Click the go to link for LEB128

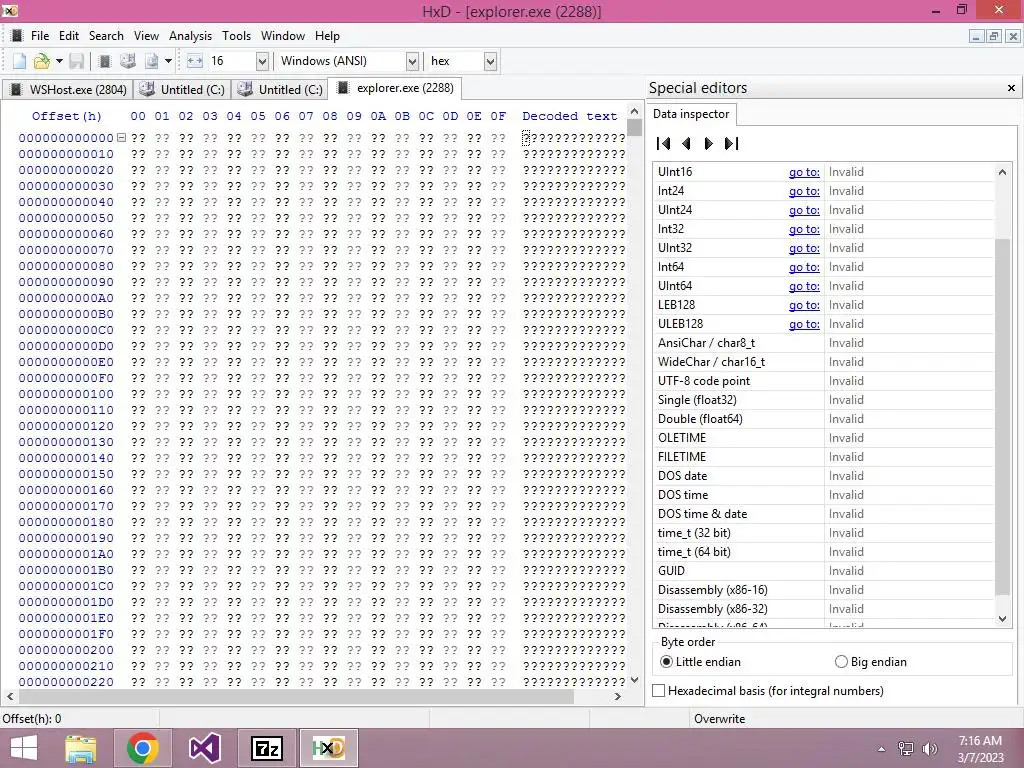(x=804, y=304)
